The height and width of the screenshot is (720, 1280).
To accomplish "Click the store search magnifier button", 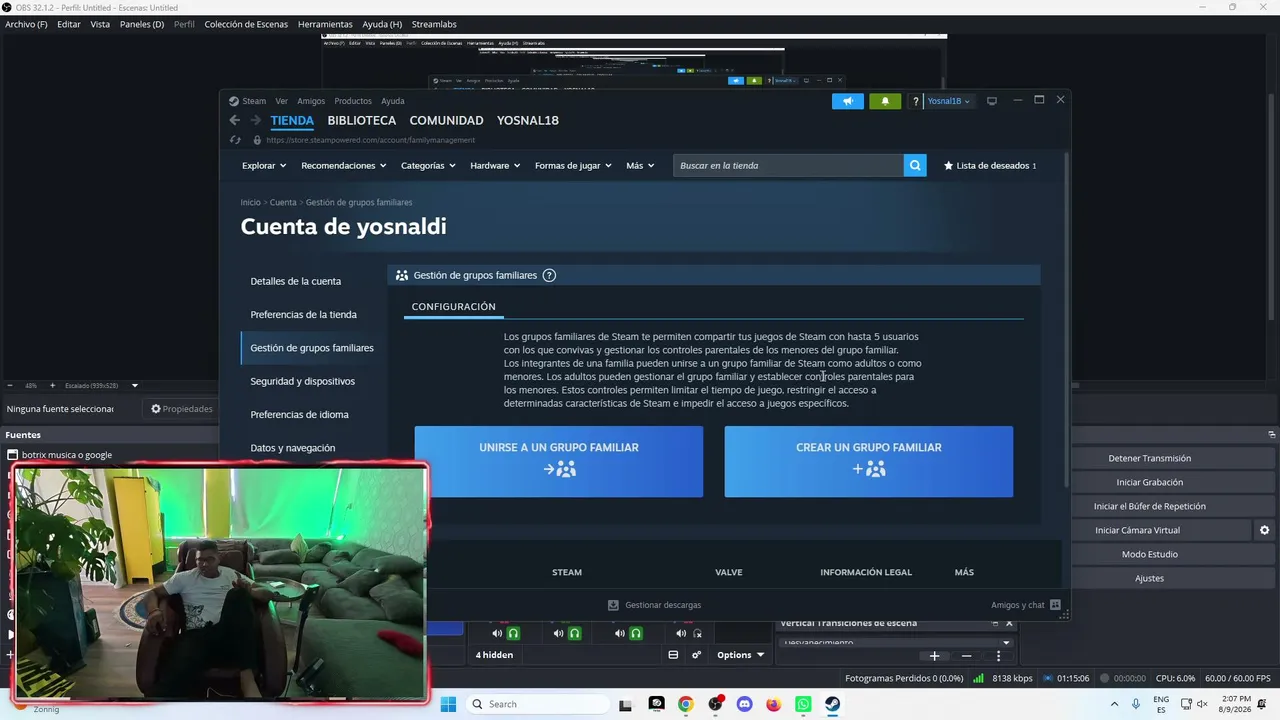I will tap(915, 166).
